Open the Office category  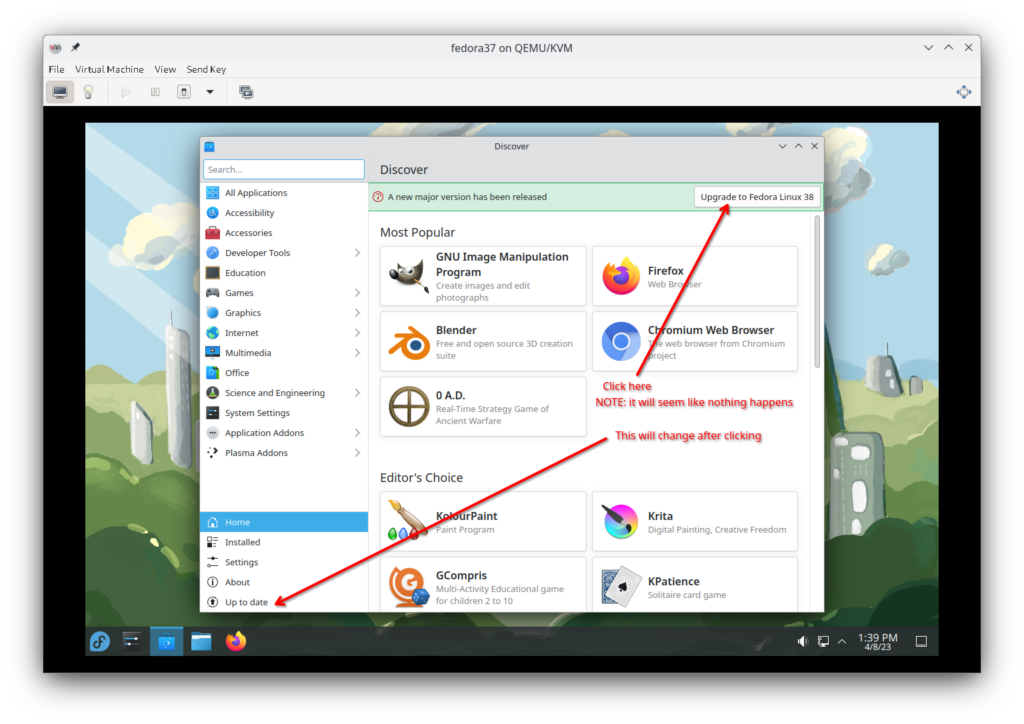[284, 373]
